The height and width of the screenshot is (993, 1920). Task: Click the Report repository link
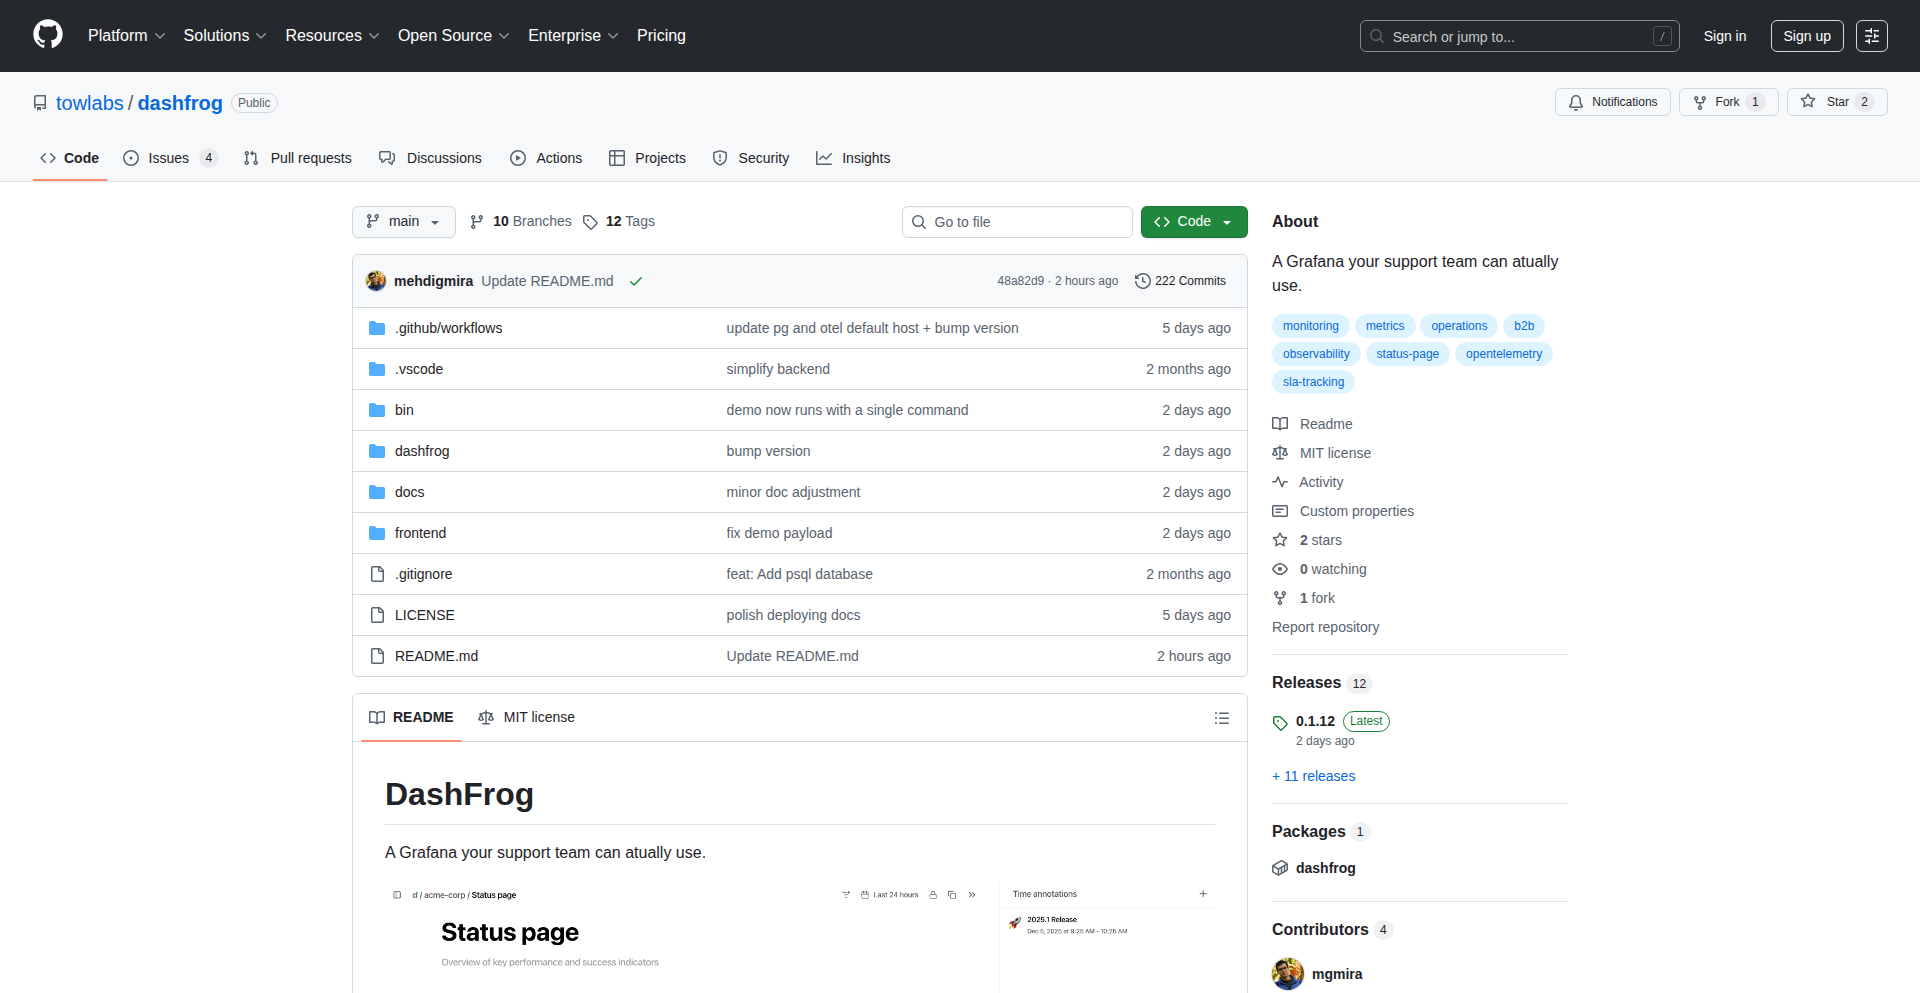tap(1325, 627)
